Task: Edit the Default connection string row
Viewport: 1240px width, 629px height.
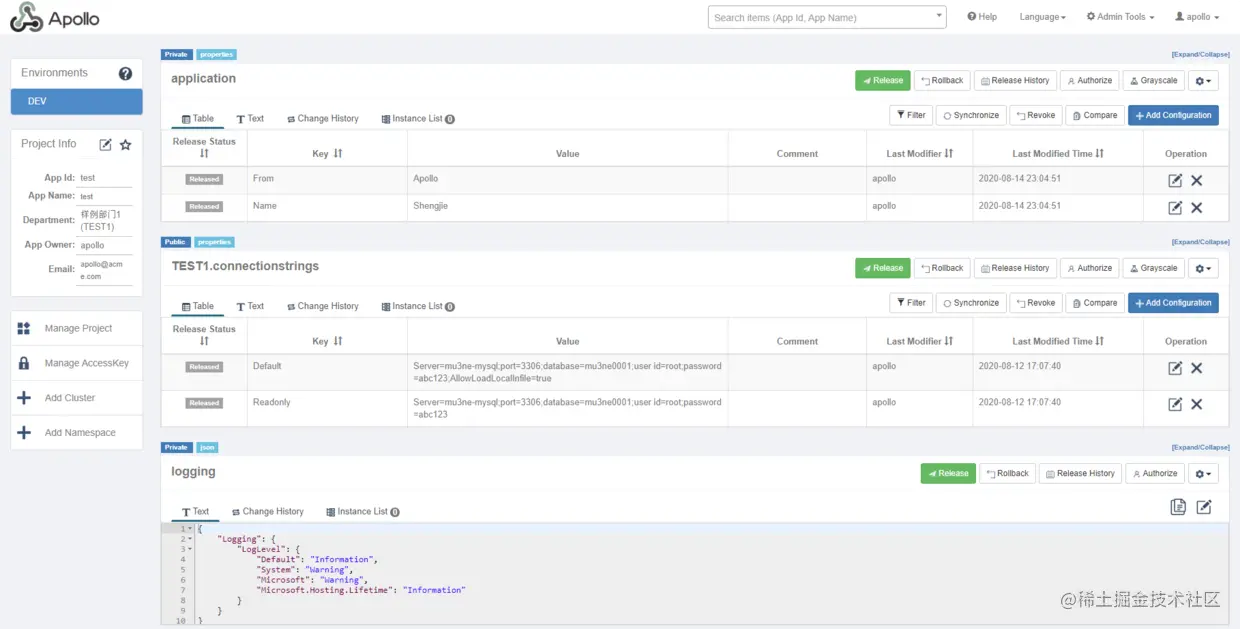Action: tap(1175, 368)
